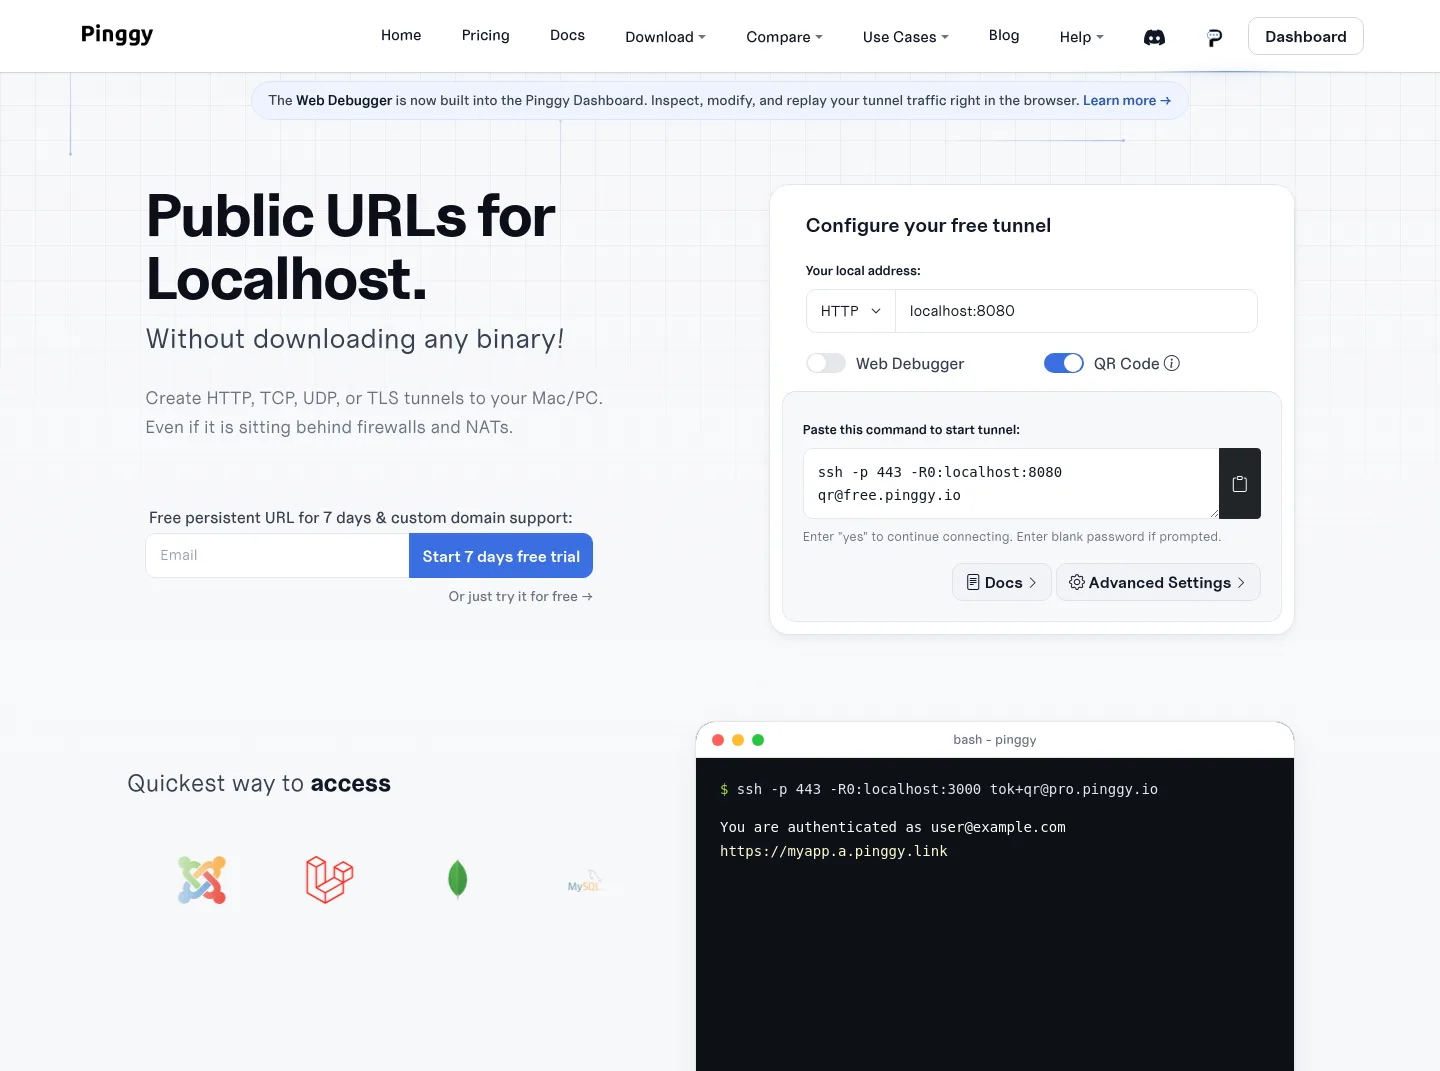Viewport: 1440px width, 1071px height.
Task: Click the Pinggy brand logo text
Action: (x=117, y=35)
